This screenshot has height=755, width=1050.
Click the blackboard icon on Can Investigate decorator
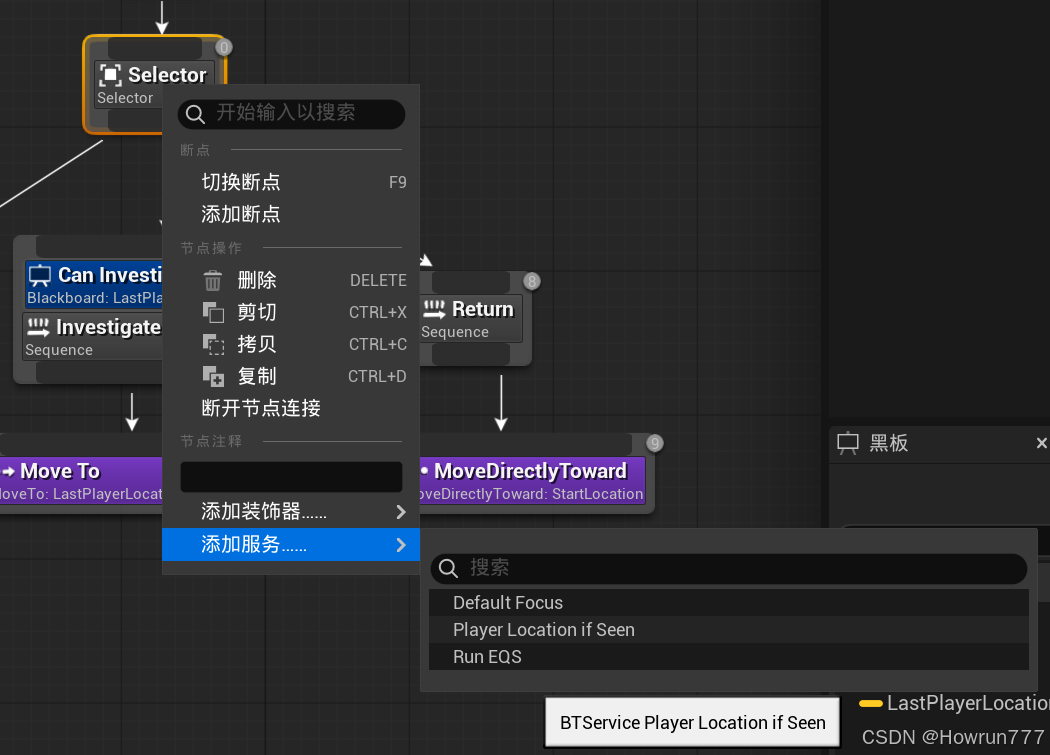click(x=40, y=275)
